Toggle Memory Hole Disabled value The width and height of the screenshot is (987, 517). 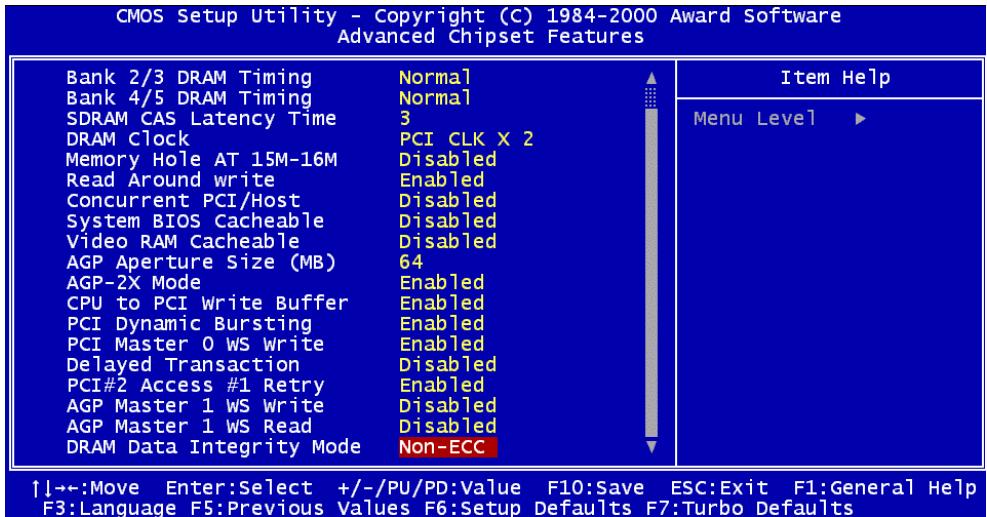coord(448,159)
